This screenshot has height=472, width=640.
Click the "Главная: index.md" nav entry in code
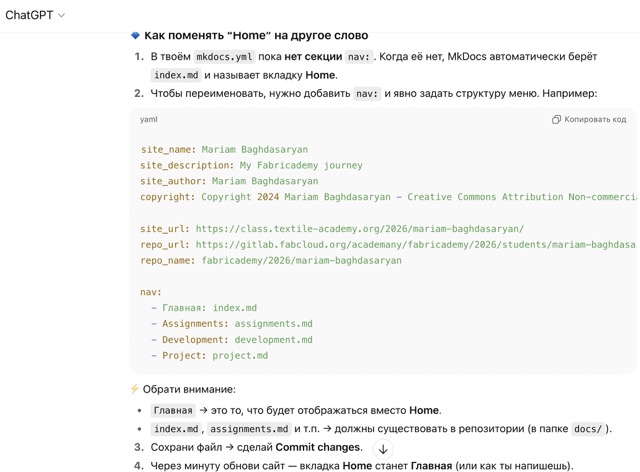(x=209, y=308)
